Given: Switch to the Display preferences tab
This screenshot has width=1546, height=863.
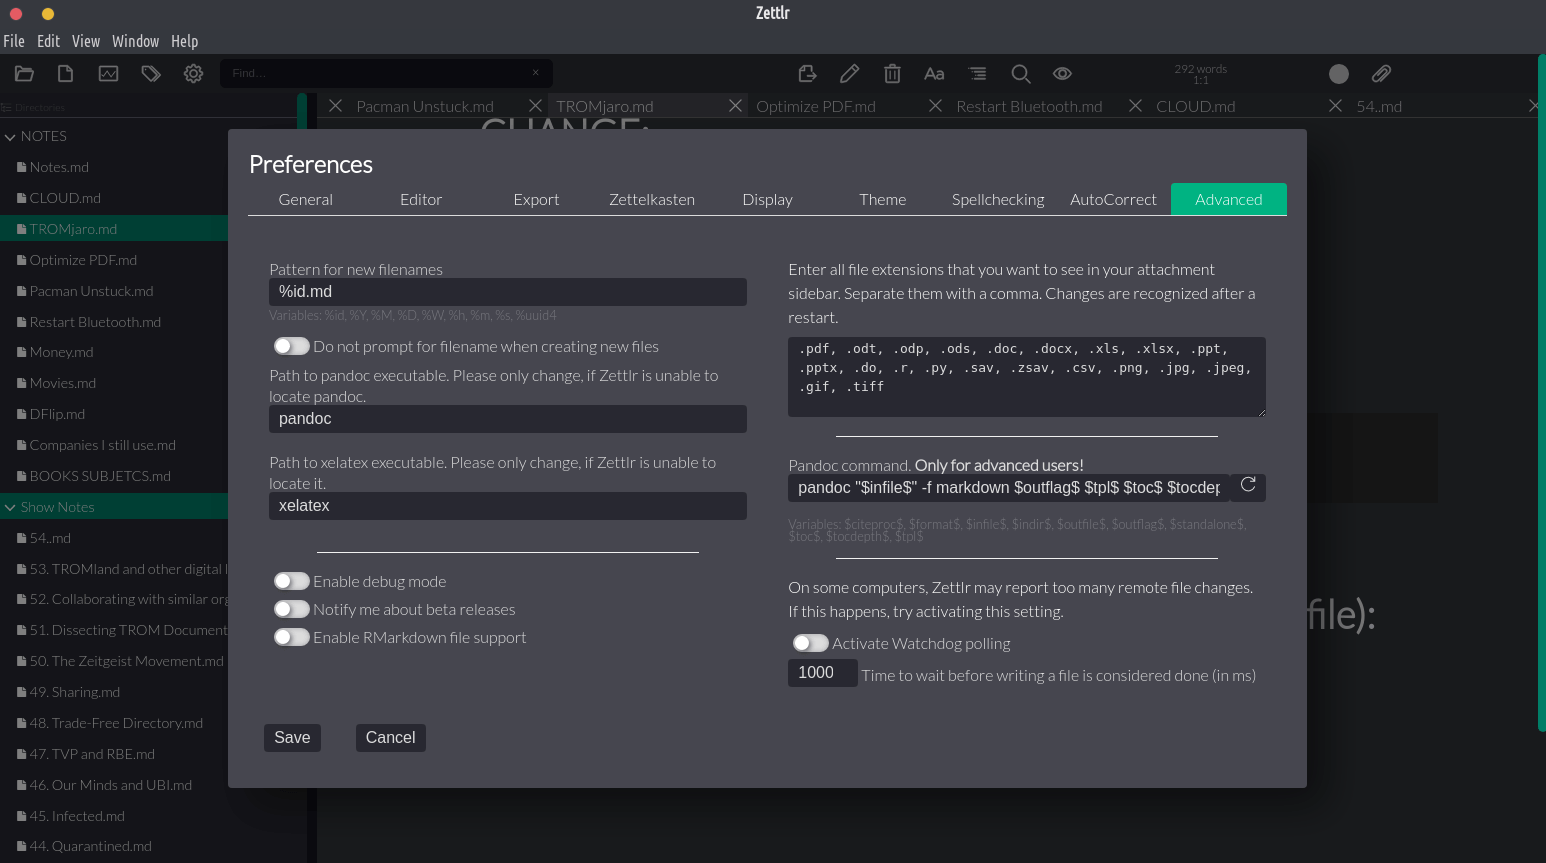Looking at the screenshot, I should pos(767,199).
